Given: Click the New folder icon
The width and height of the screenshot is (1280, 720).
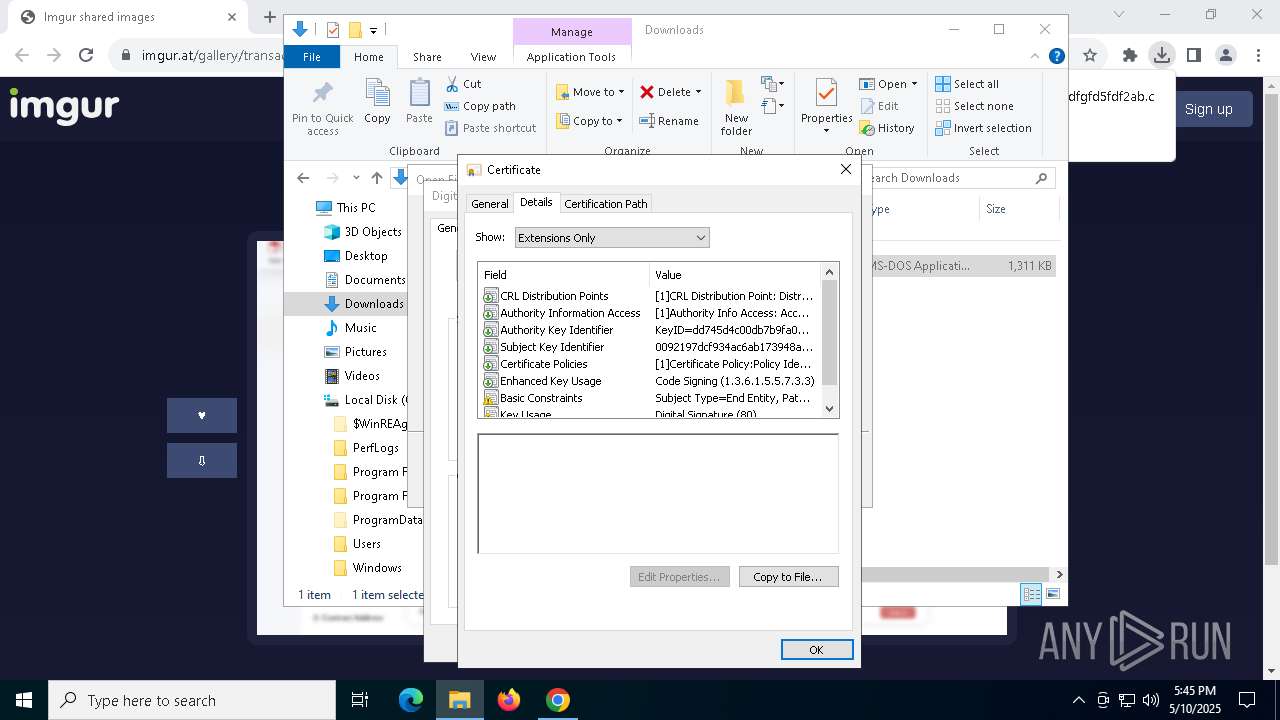Looking at the screenshot, I should (x=735, y=93).
